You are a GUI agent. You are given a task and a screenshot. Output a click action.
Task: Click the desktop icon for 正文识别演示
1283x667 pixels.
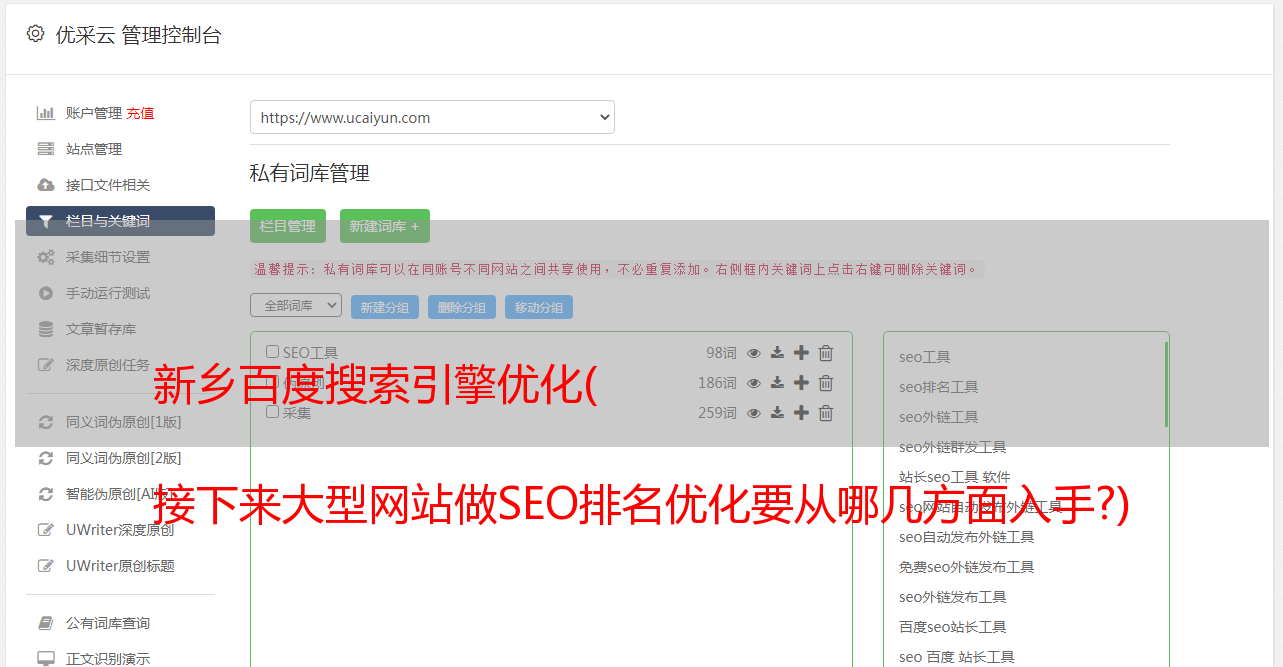click(x=45, y=659)
